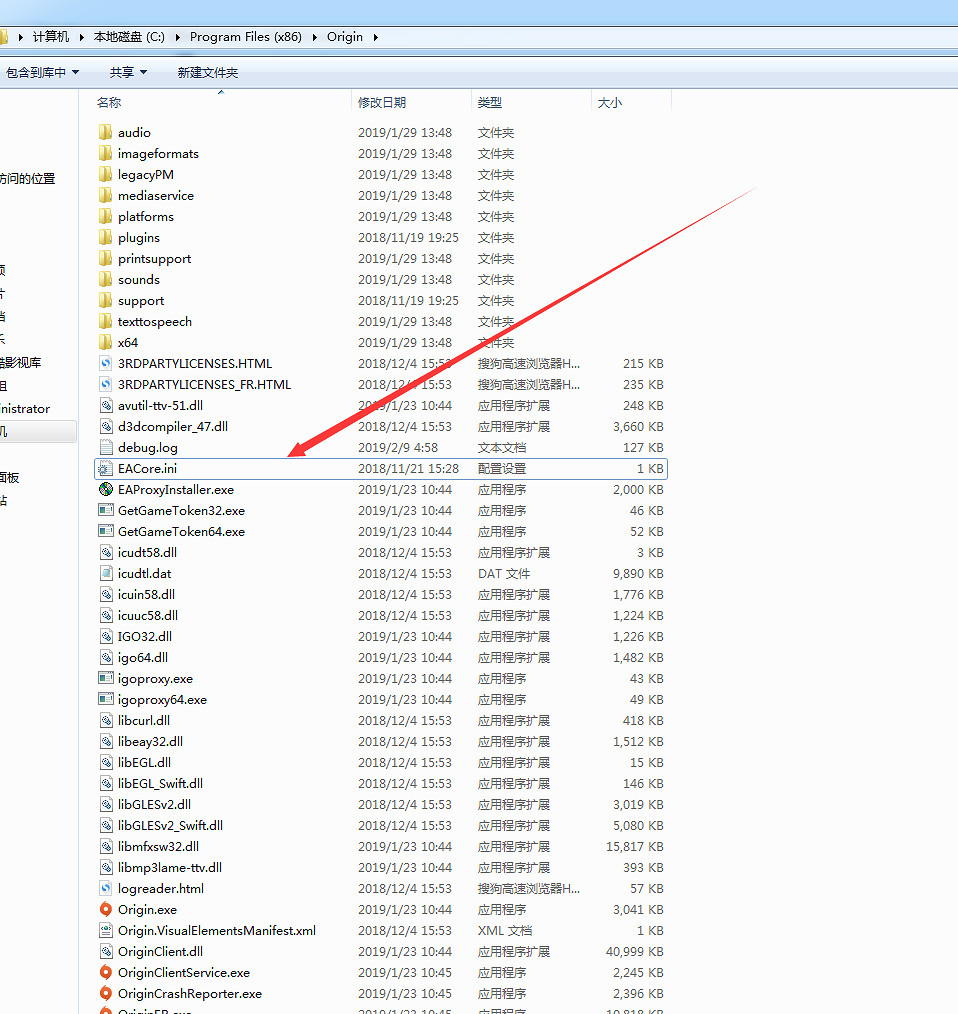958x1014 pixels.
Task: Open the 共享 dropdown menu
Action: [x=128, y=73]
